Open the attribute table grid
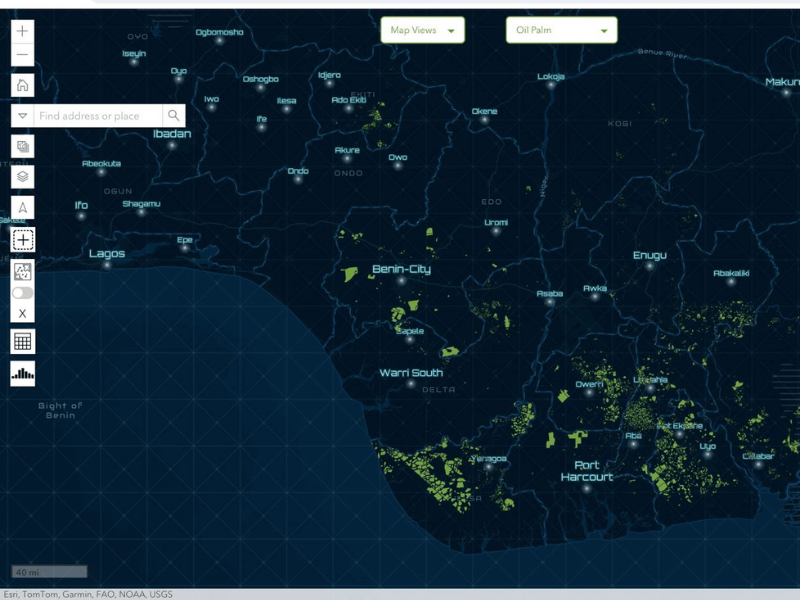The width and height of the screenshot is (800, 600). 22,342
